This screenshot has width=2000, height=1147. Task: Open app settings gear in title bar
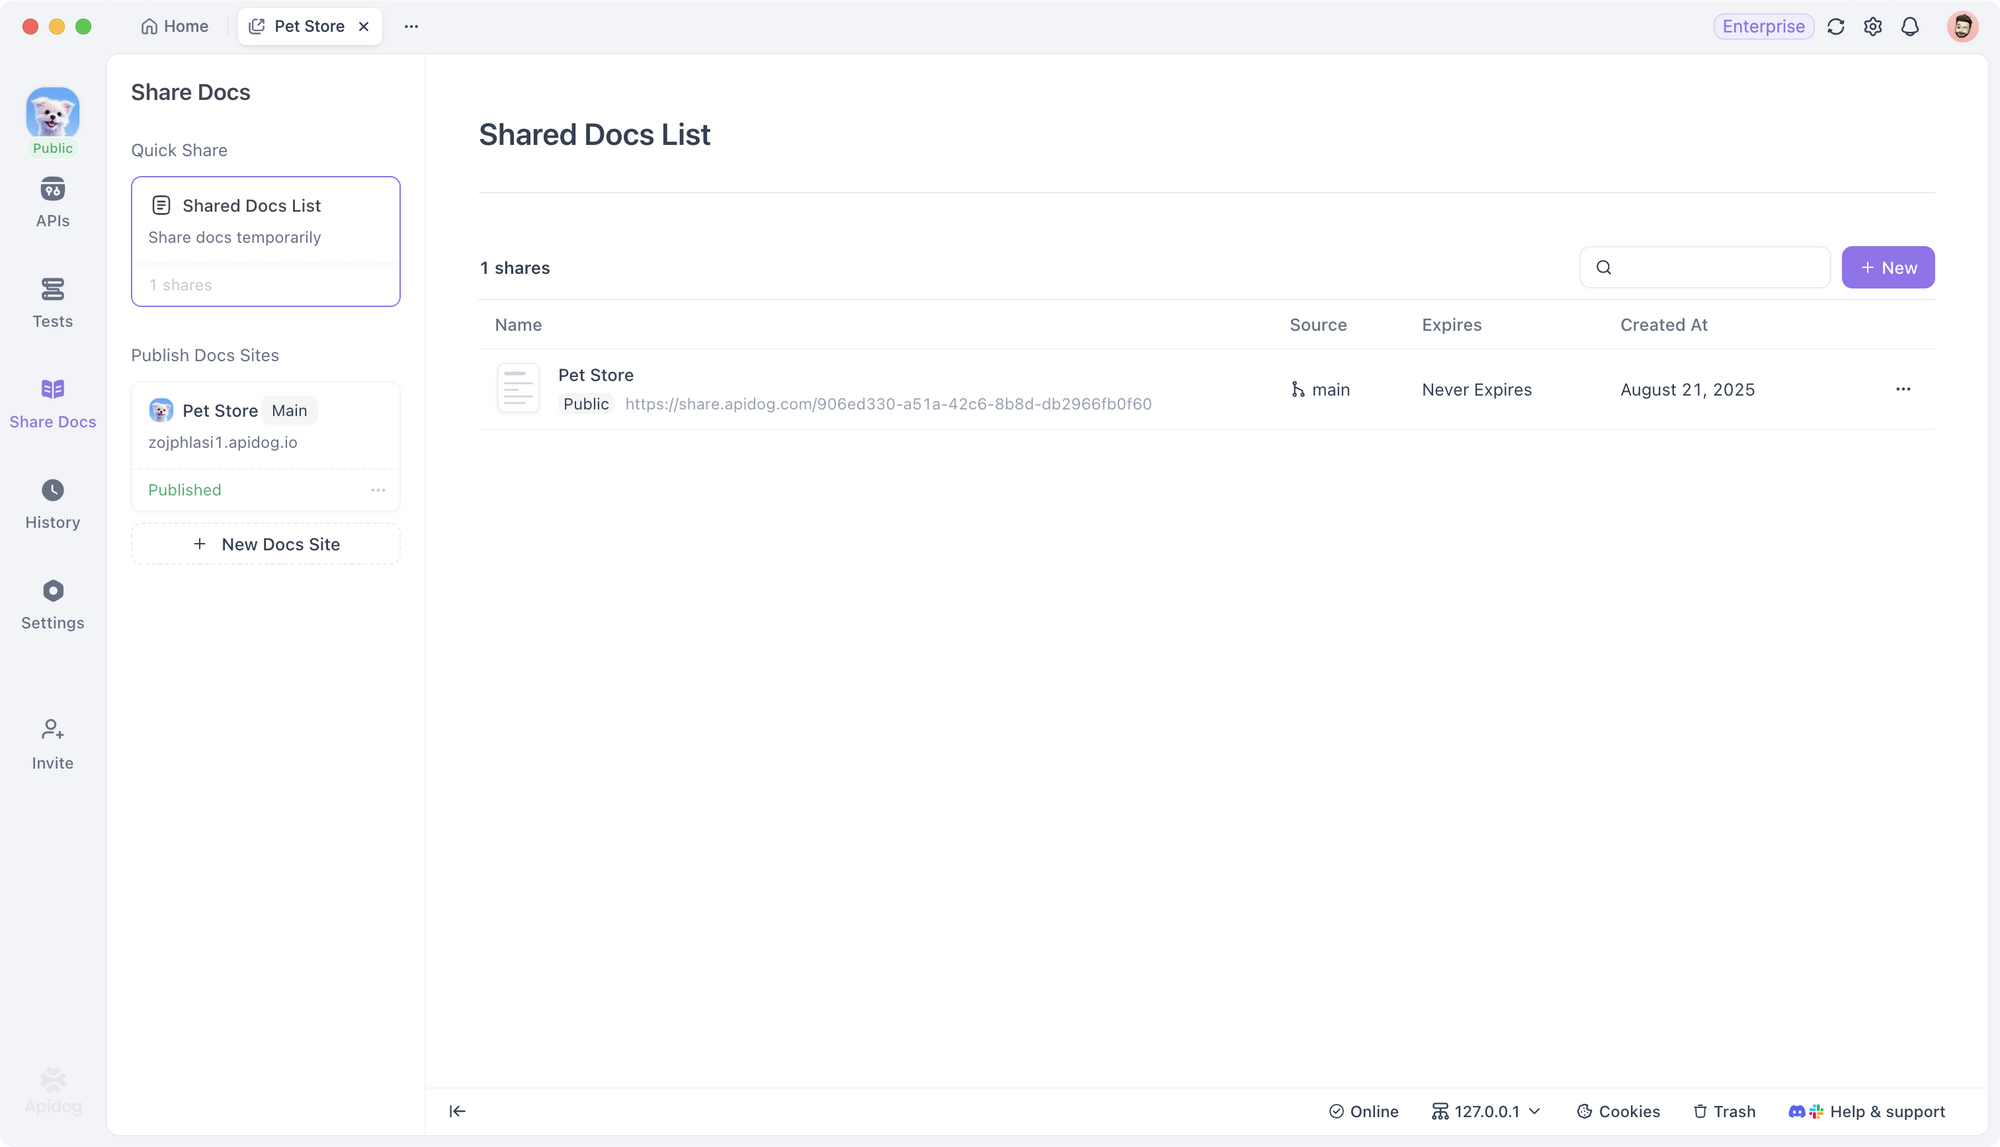pos(1873,27)
